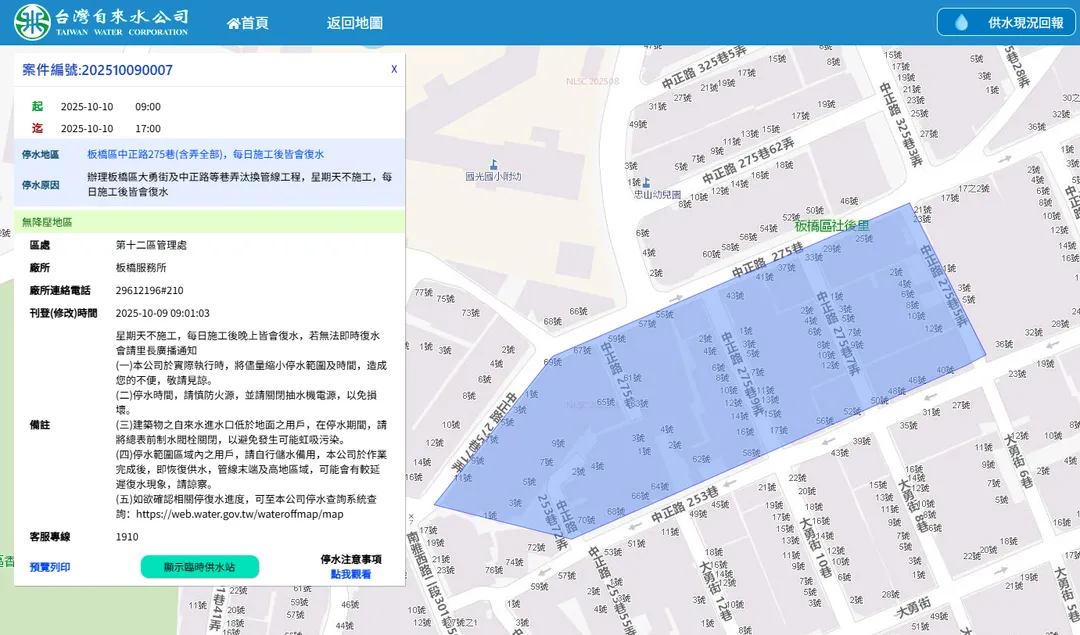Select 返回地圖 in header
Viewport: 1080px width, 635px height.
click(354, 23)
